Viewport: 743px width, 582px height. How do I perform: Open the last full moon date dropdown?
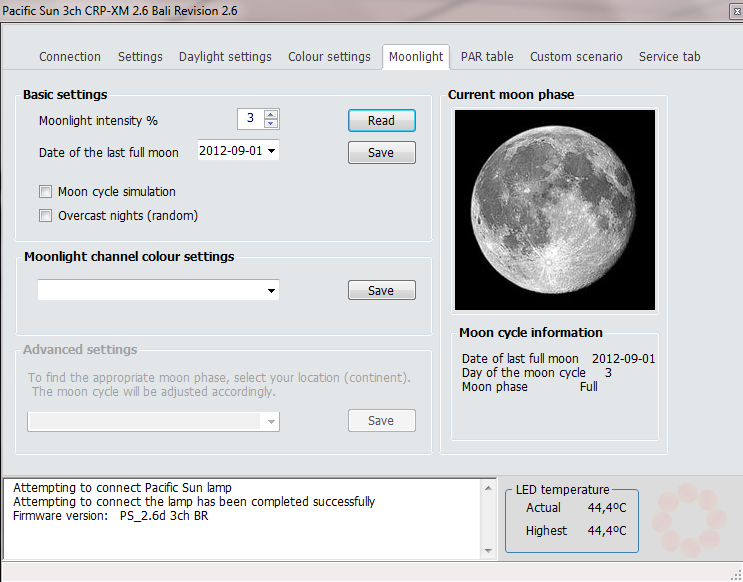point(271,152)
